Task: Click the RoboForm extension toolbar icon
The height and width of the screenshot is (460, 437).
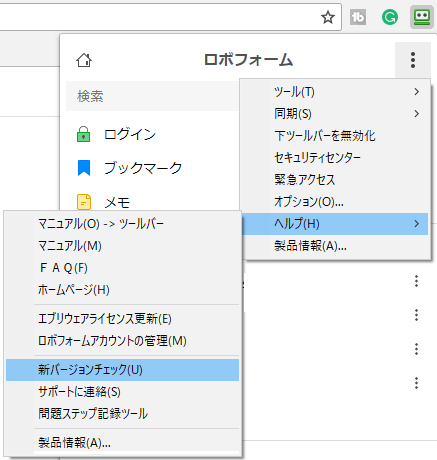Action: (x=422, y=17)
